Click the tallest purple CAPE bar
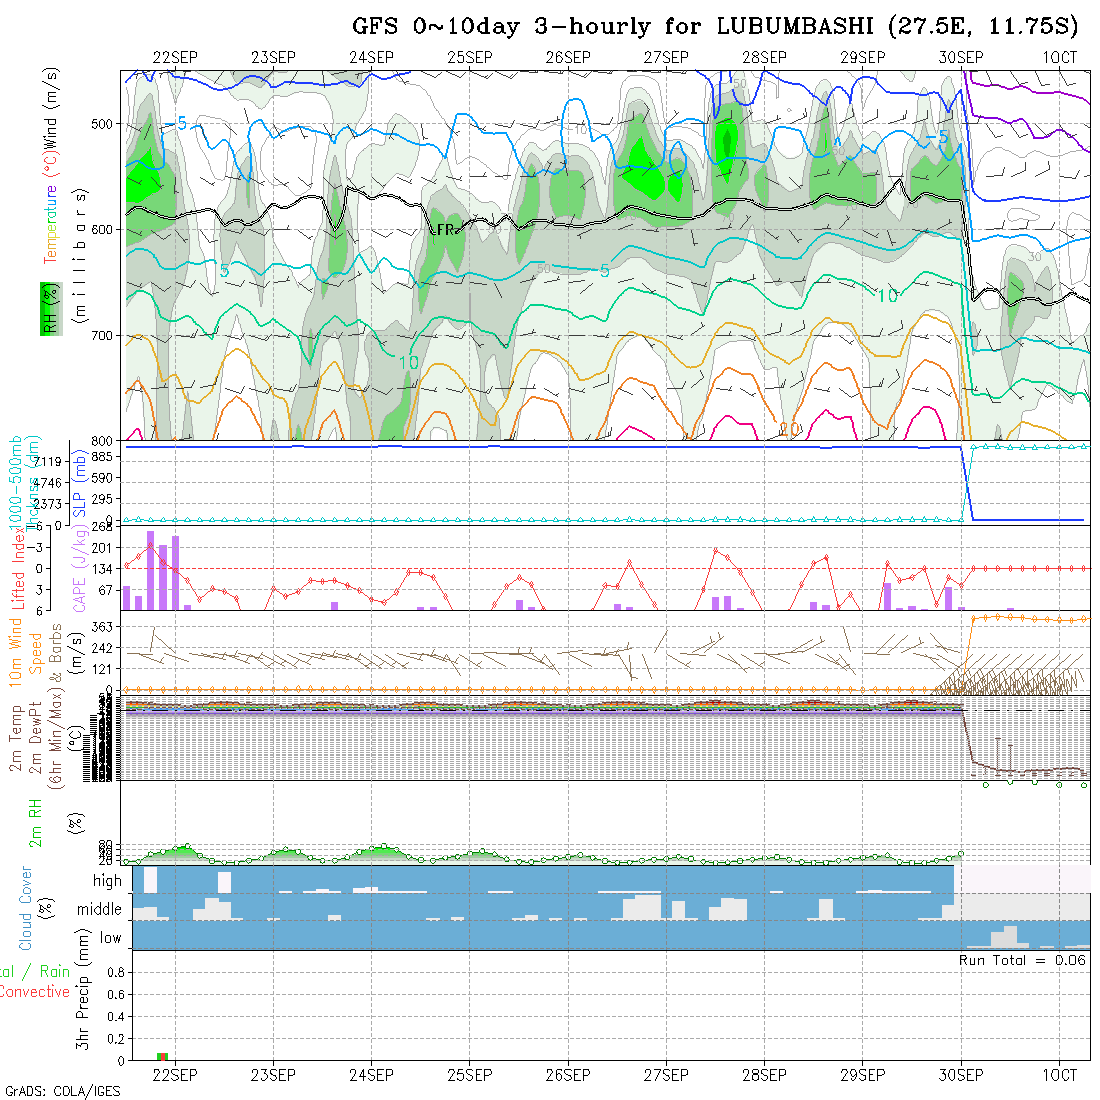The height and width of the screenshot is (1100, 1100). (x=150, y=570)
